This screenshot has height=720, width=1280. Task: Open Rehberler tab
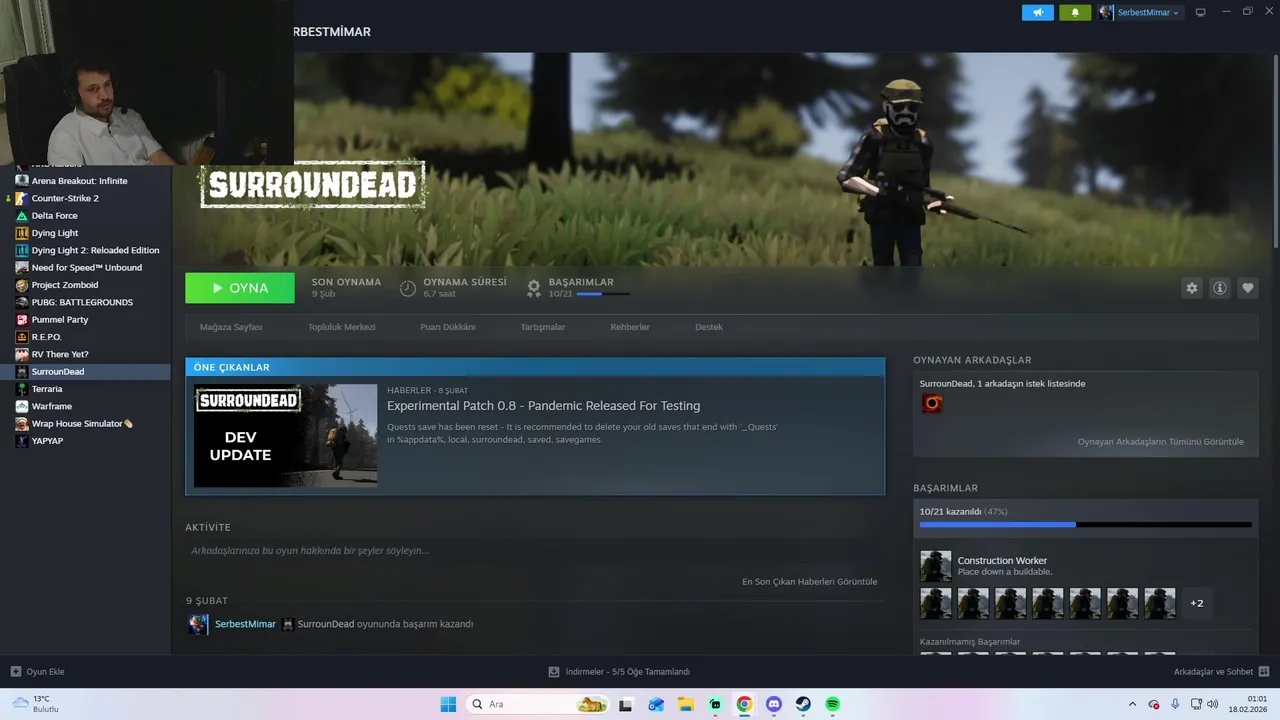click(x=630, y=327)
